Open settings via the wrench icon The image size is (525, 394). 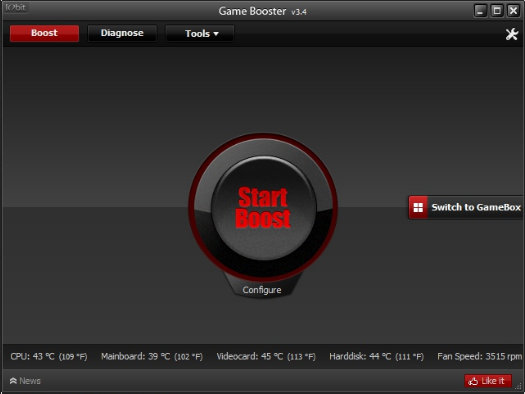[512, 34]
